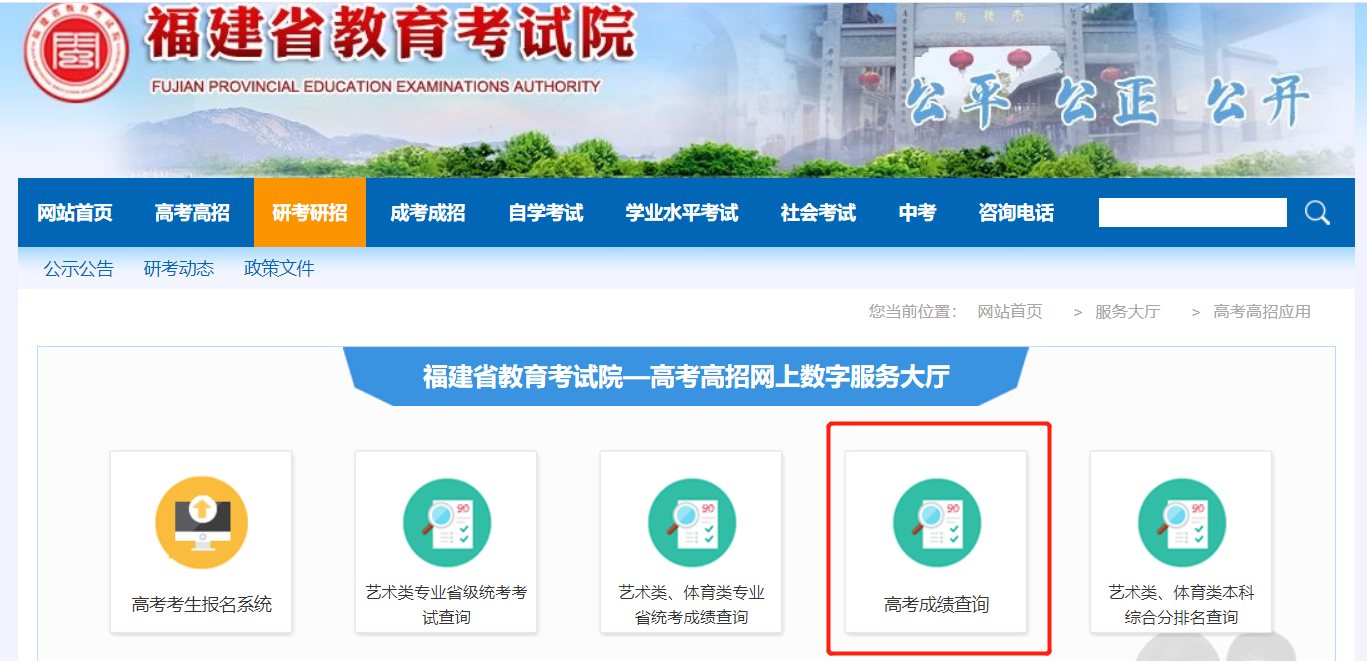Click 服务大厅 in the breadcrumb
1367x661 pixels.
coord(1127,312)
